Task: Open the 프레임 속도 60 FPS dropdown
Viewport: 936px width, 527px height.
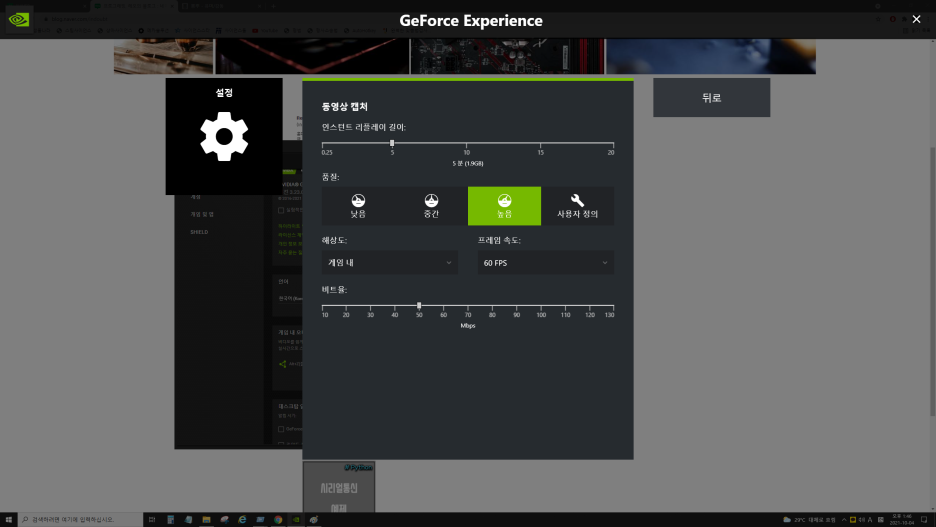Action: tap(546, 263)
